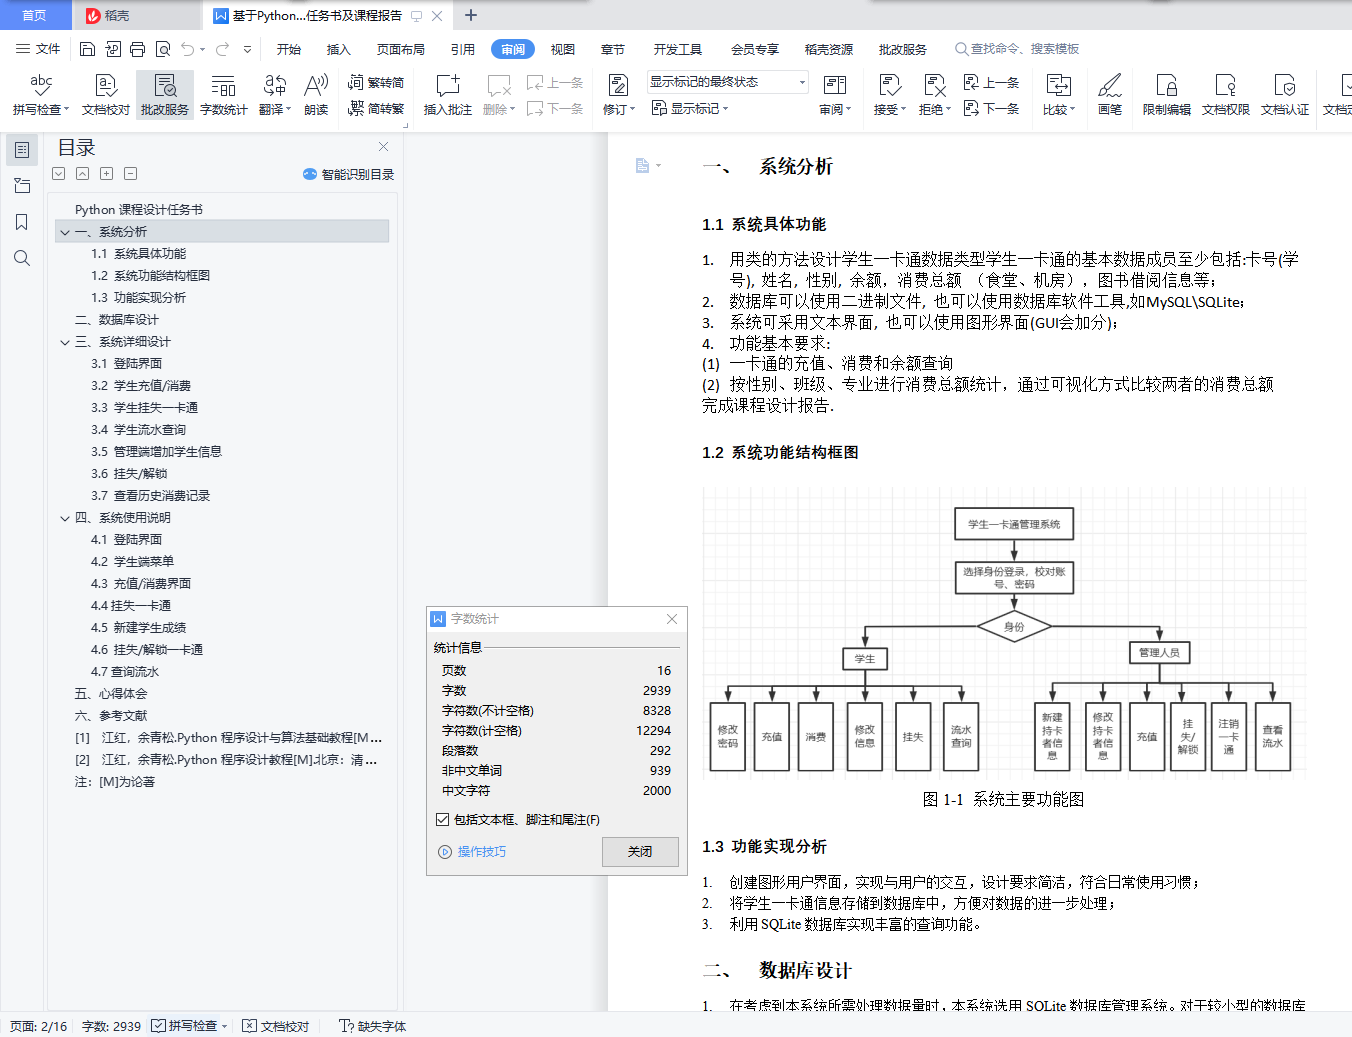Toggle 文档校对 in the status bar
Viewport: 1352px width, 1037px height.
276,1026
